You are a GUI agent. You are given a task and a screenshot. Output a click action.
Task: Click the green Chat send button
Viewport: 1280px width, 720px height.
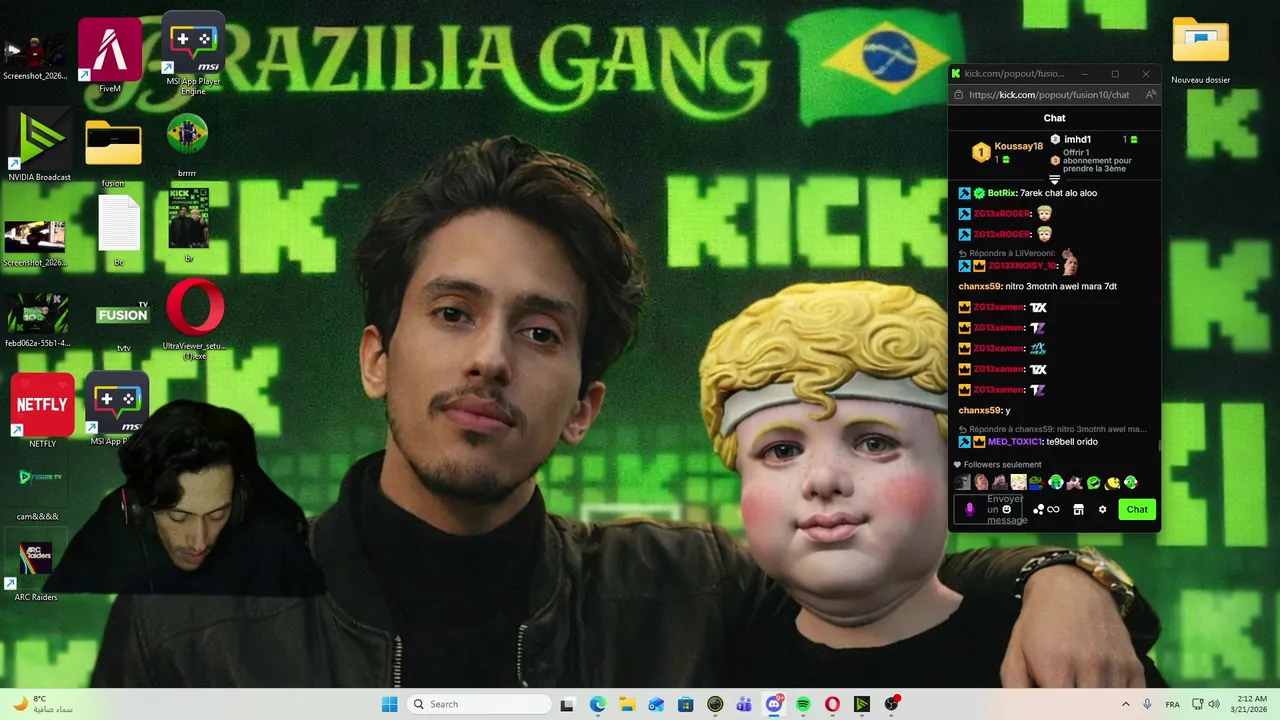coord(1137,509)
